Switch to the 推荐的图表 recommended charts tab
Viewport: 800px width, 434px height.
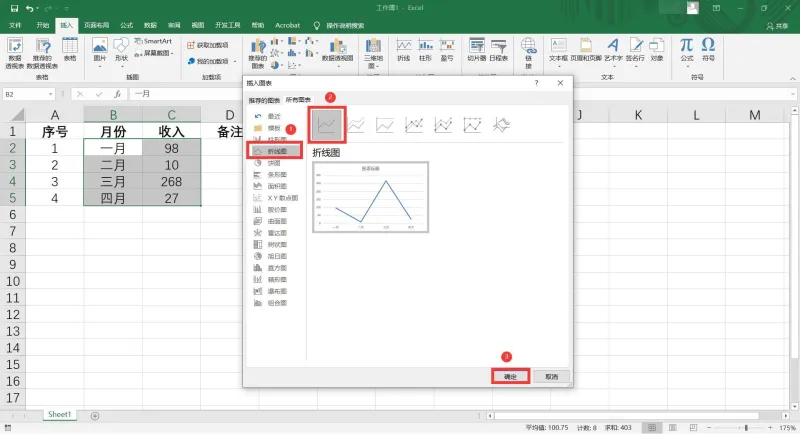pyautogui.click(x=264, y=100)
